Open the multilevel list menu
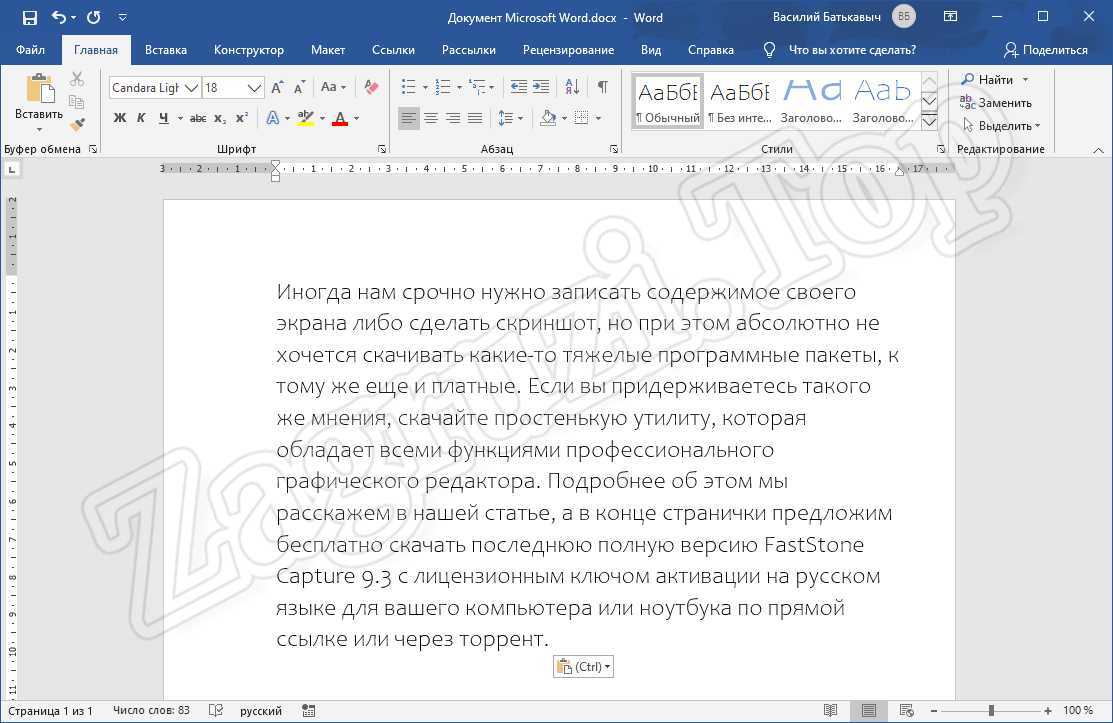Screen dimensions: 1113x723 point(481,87)
